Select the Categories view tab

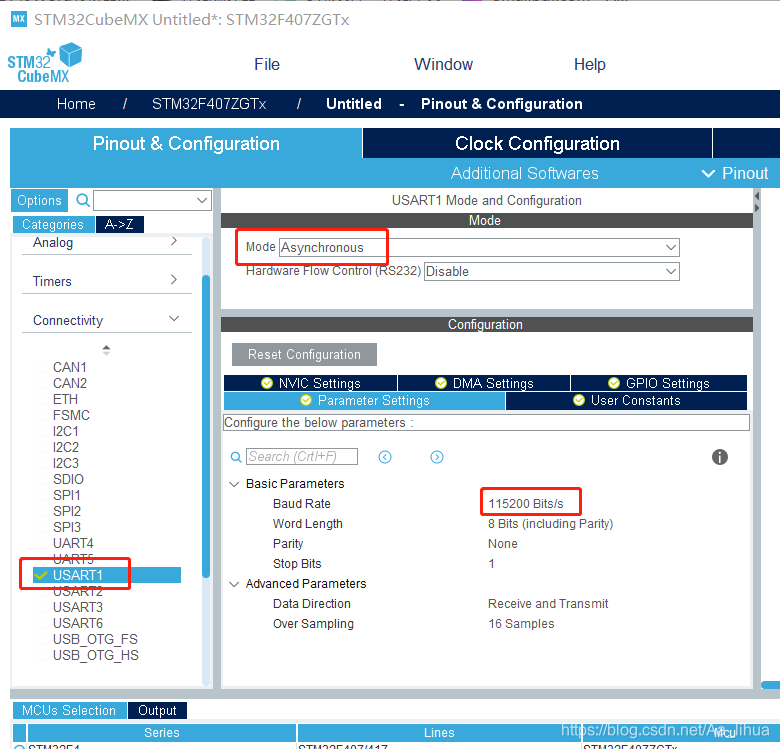click(53, 224)
